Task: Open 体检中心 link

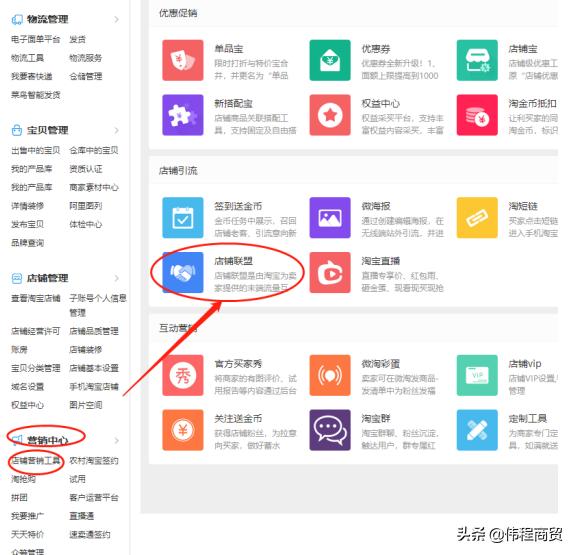Action: tap(86, 224)
